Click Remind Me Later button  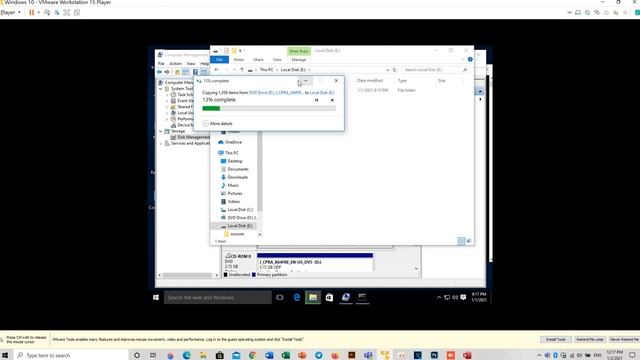[x=590, y=340]
